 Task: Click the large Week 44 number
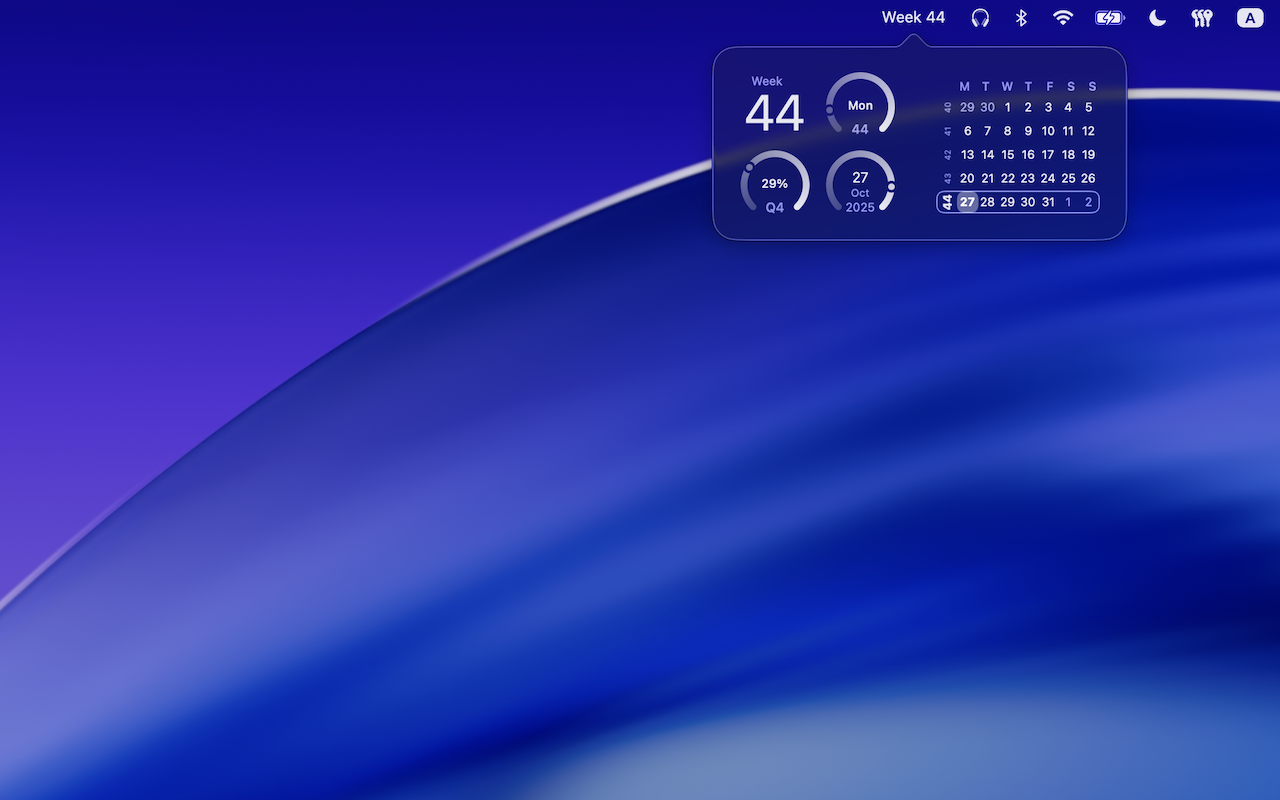[775, 113]
